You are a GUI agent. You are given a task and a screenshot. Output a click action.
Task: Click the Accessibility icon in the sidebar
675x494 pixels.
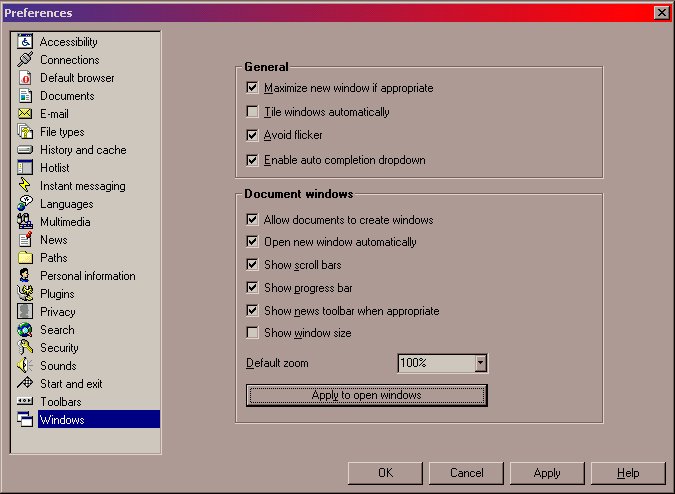(x=25, y=42)
